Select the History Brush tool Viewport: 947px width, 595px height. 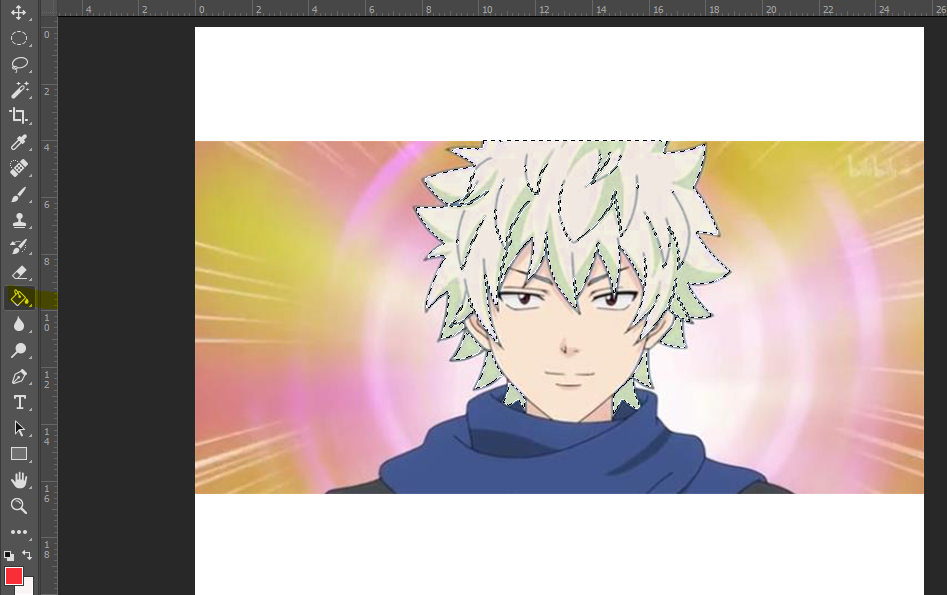(19, 246)
